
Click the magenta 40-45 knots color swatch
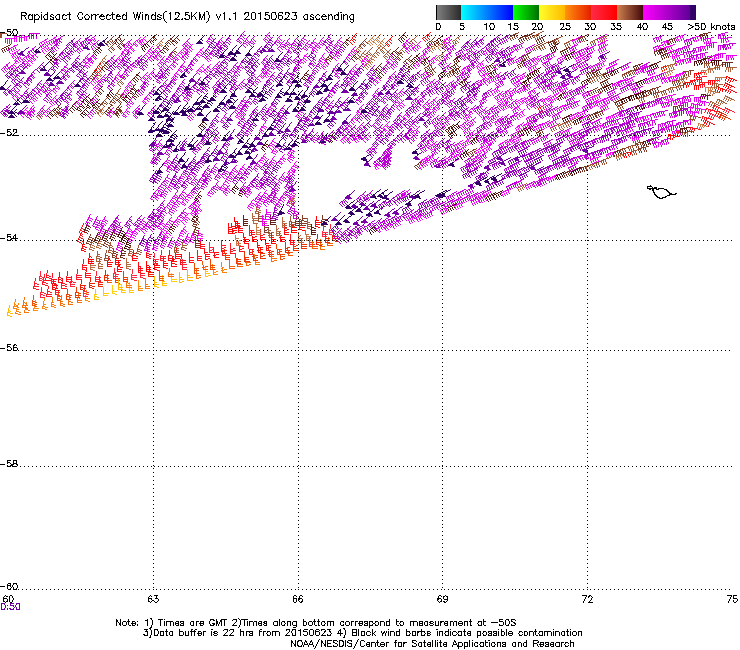[656, 12]
